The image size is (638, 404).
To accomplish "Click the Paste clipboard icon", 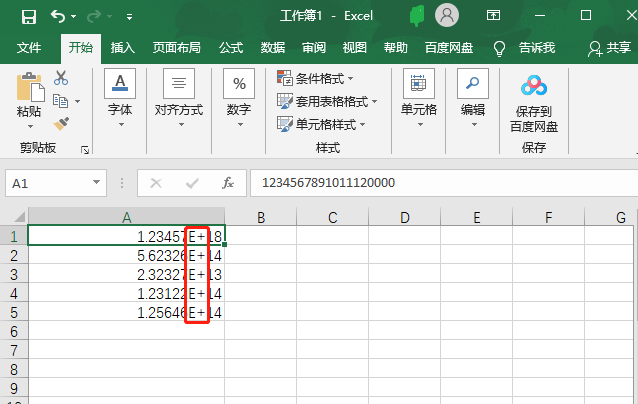I will (x=30, y=88).
